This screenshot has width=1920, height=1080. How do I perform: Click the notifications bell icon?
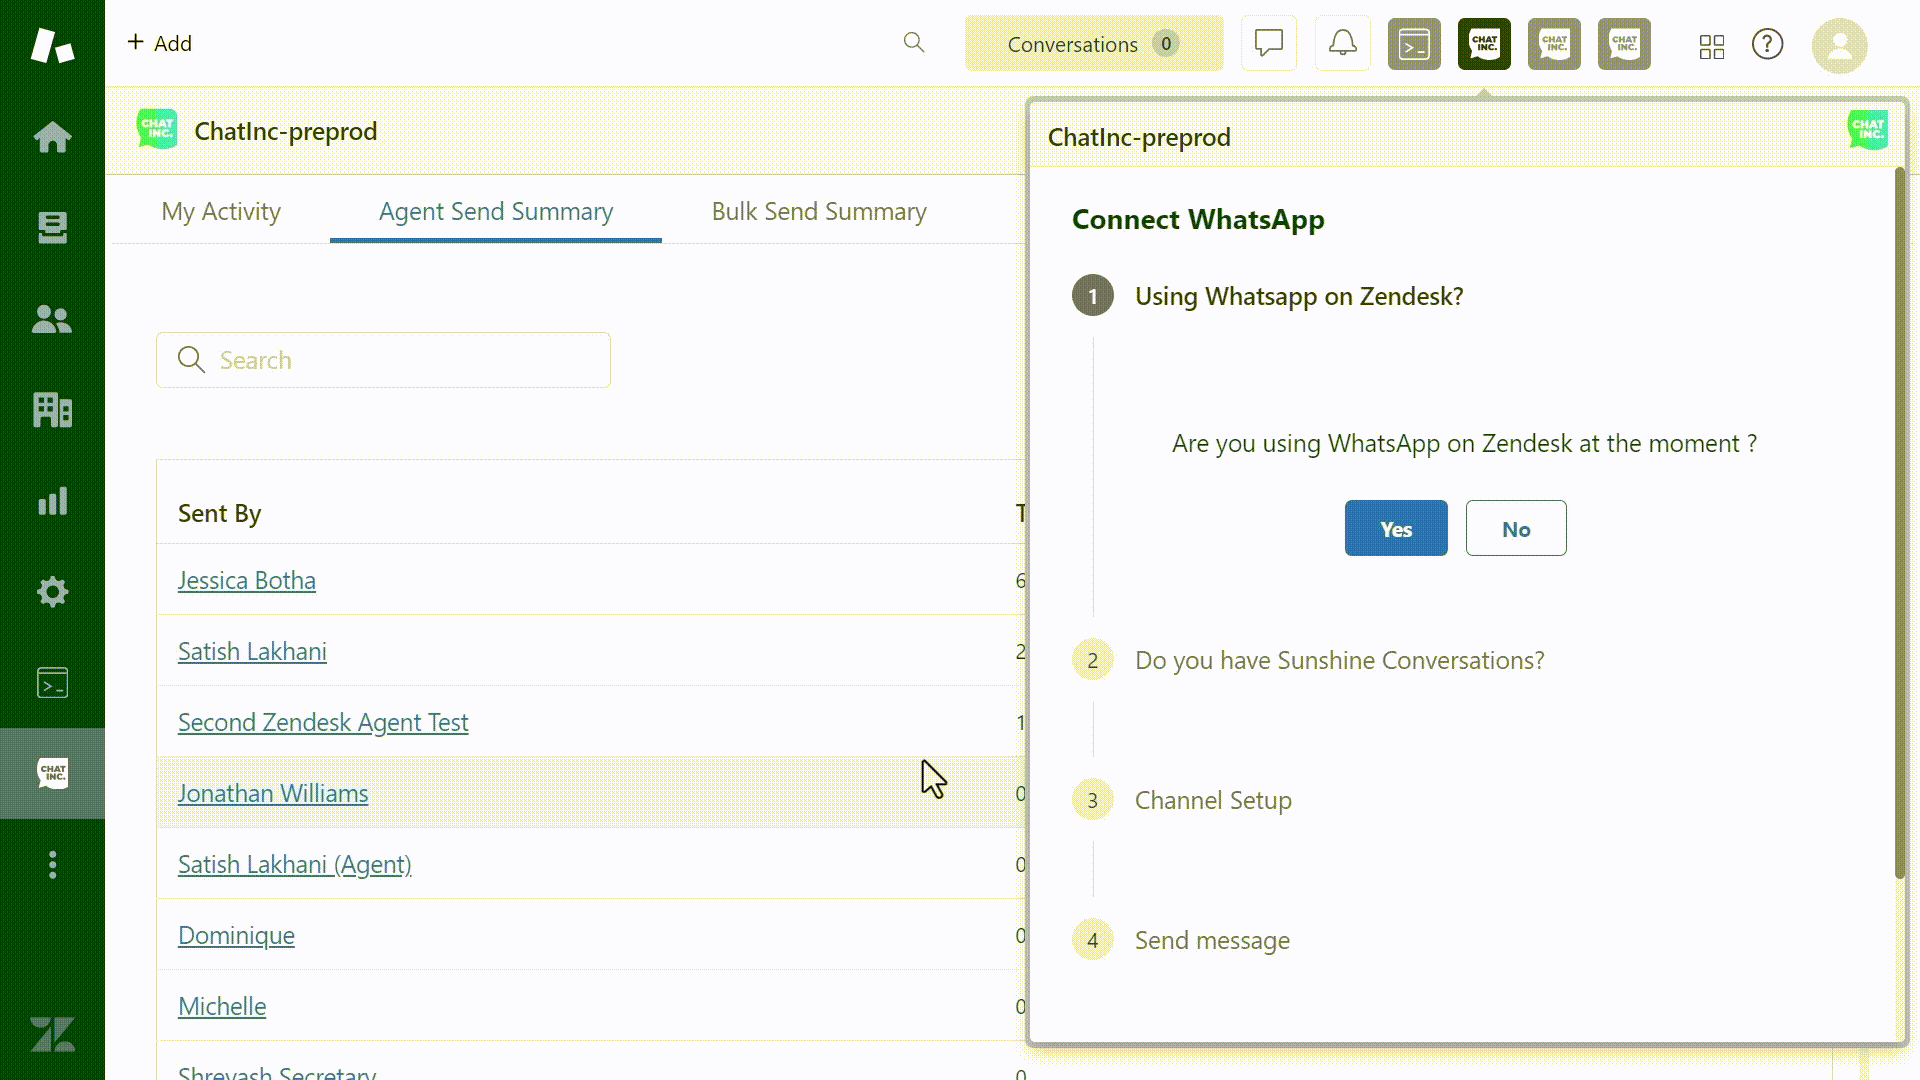pyautogui.click(x=1342, y=44)
